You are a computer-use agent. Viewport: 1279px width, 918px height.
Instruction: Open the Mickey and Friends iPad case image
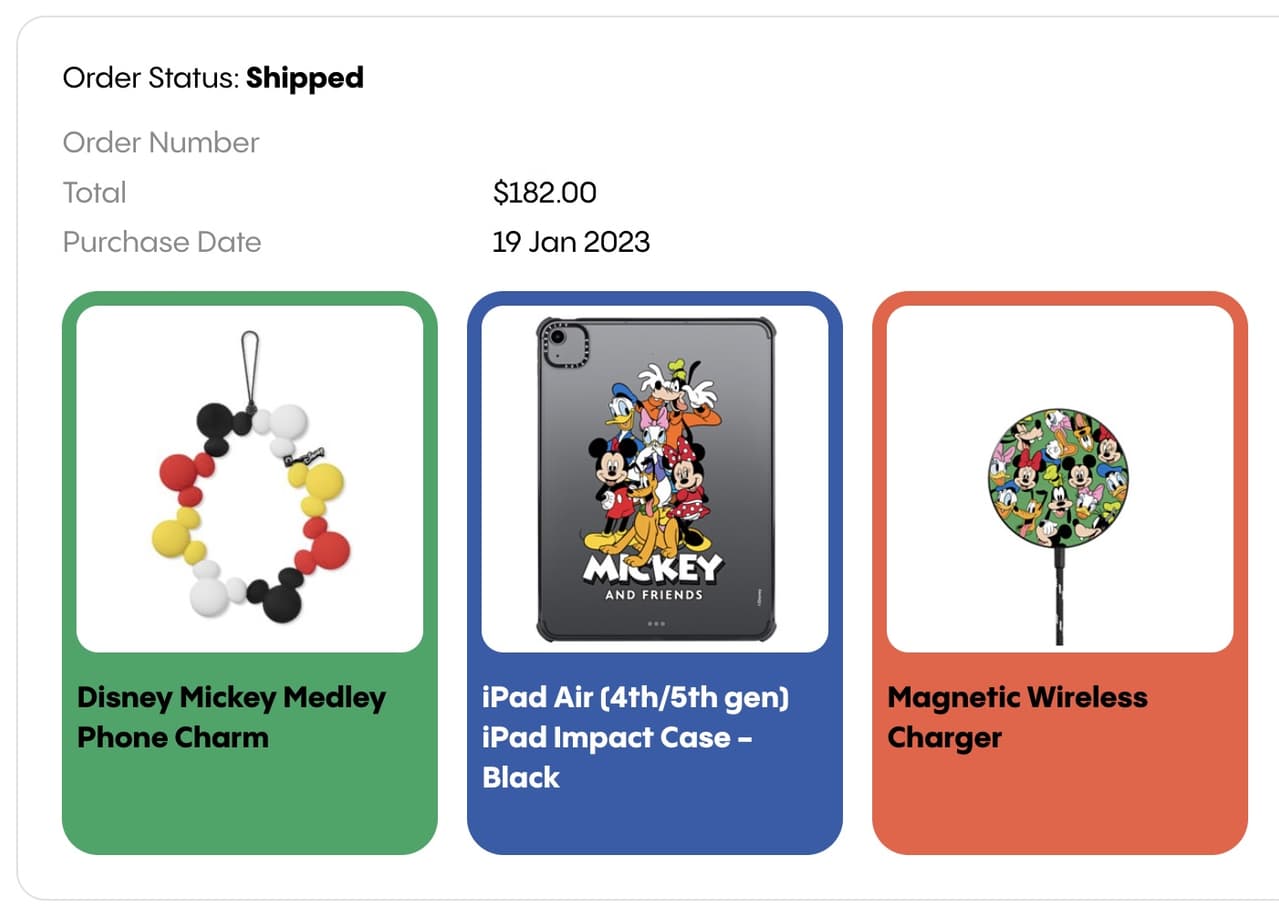[655, 479]
